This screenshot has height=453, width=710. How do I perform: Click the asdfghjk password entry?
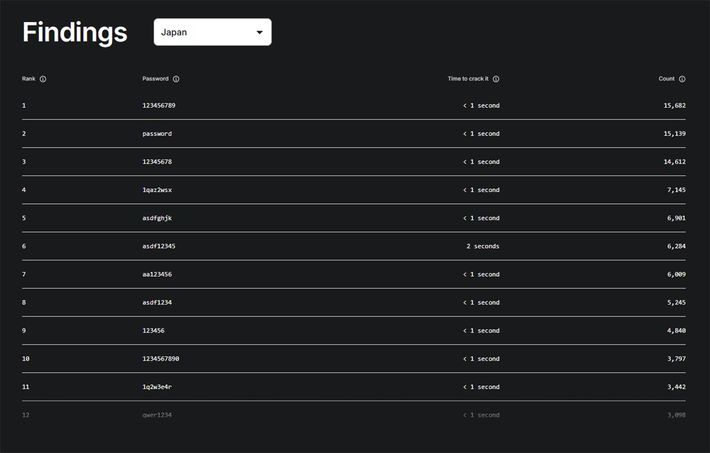pos(157,217)
